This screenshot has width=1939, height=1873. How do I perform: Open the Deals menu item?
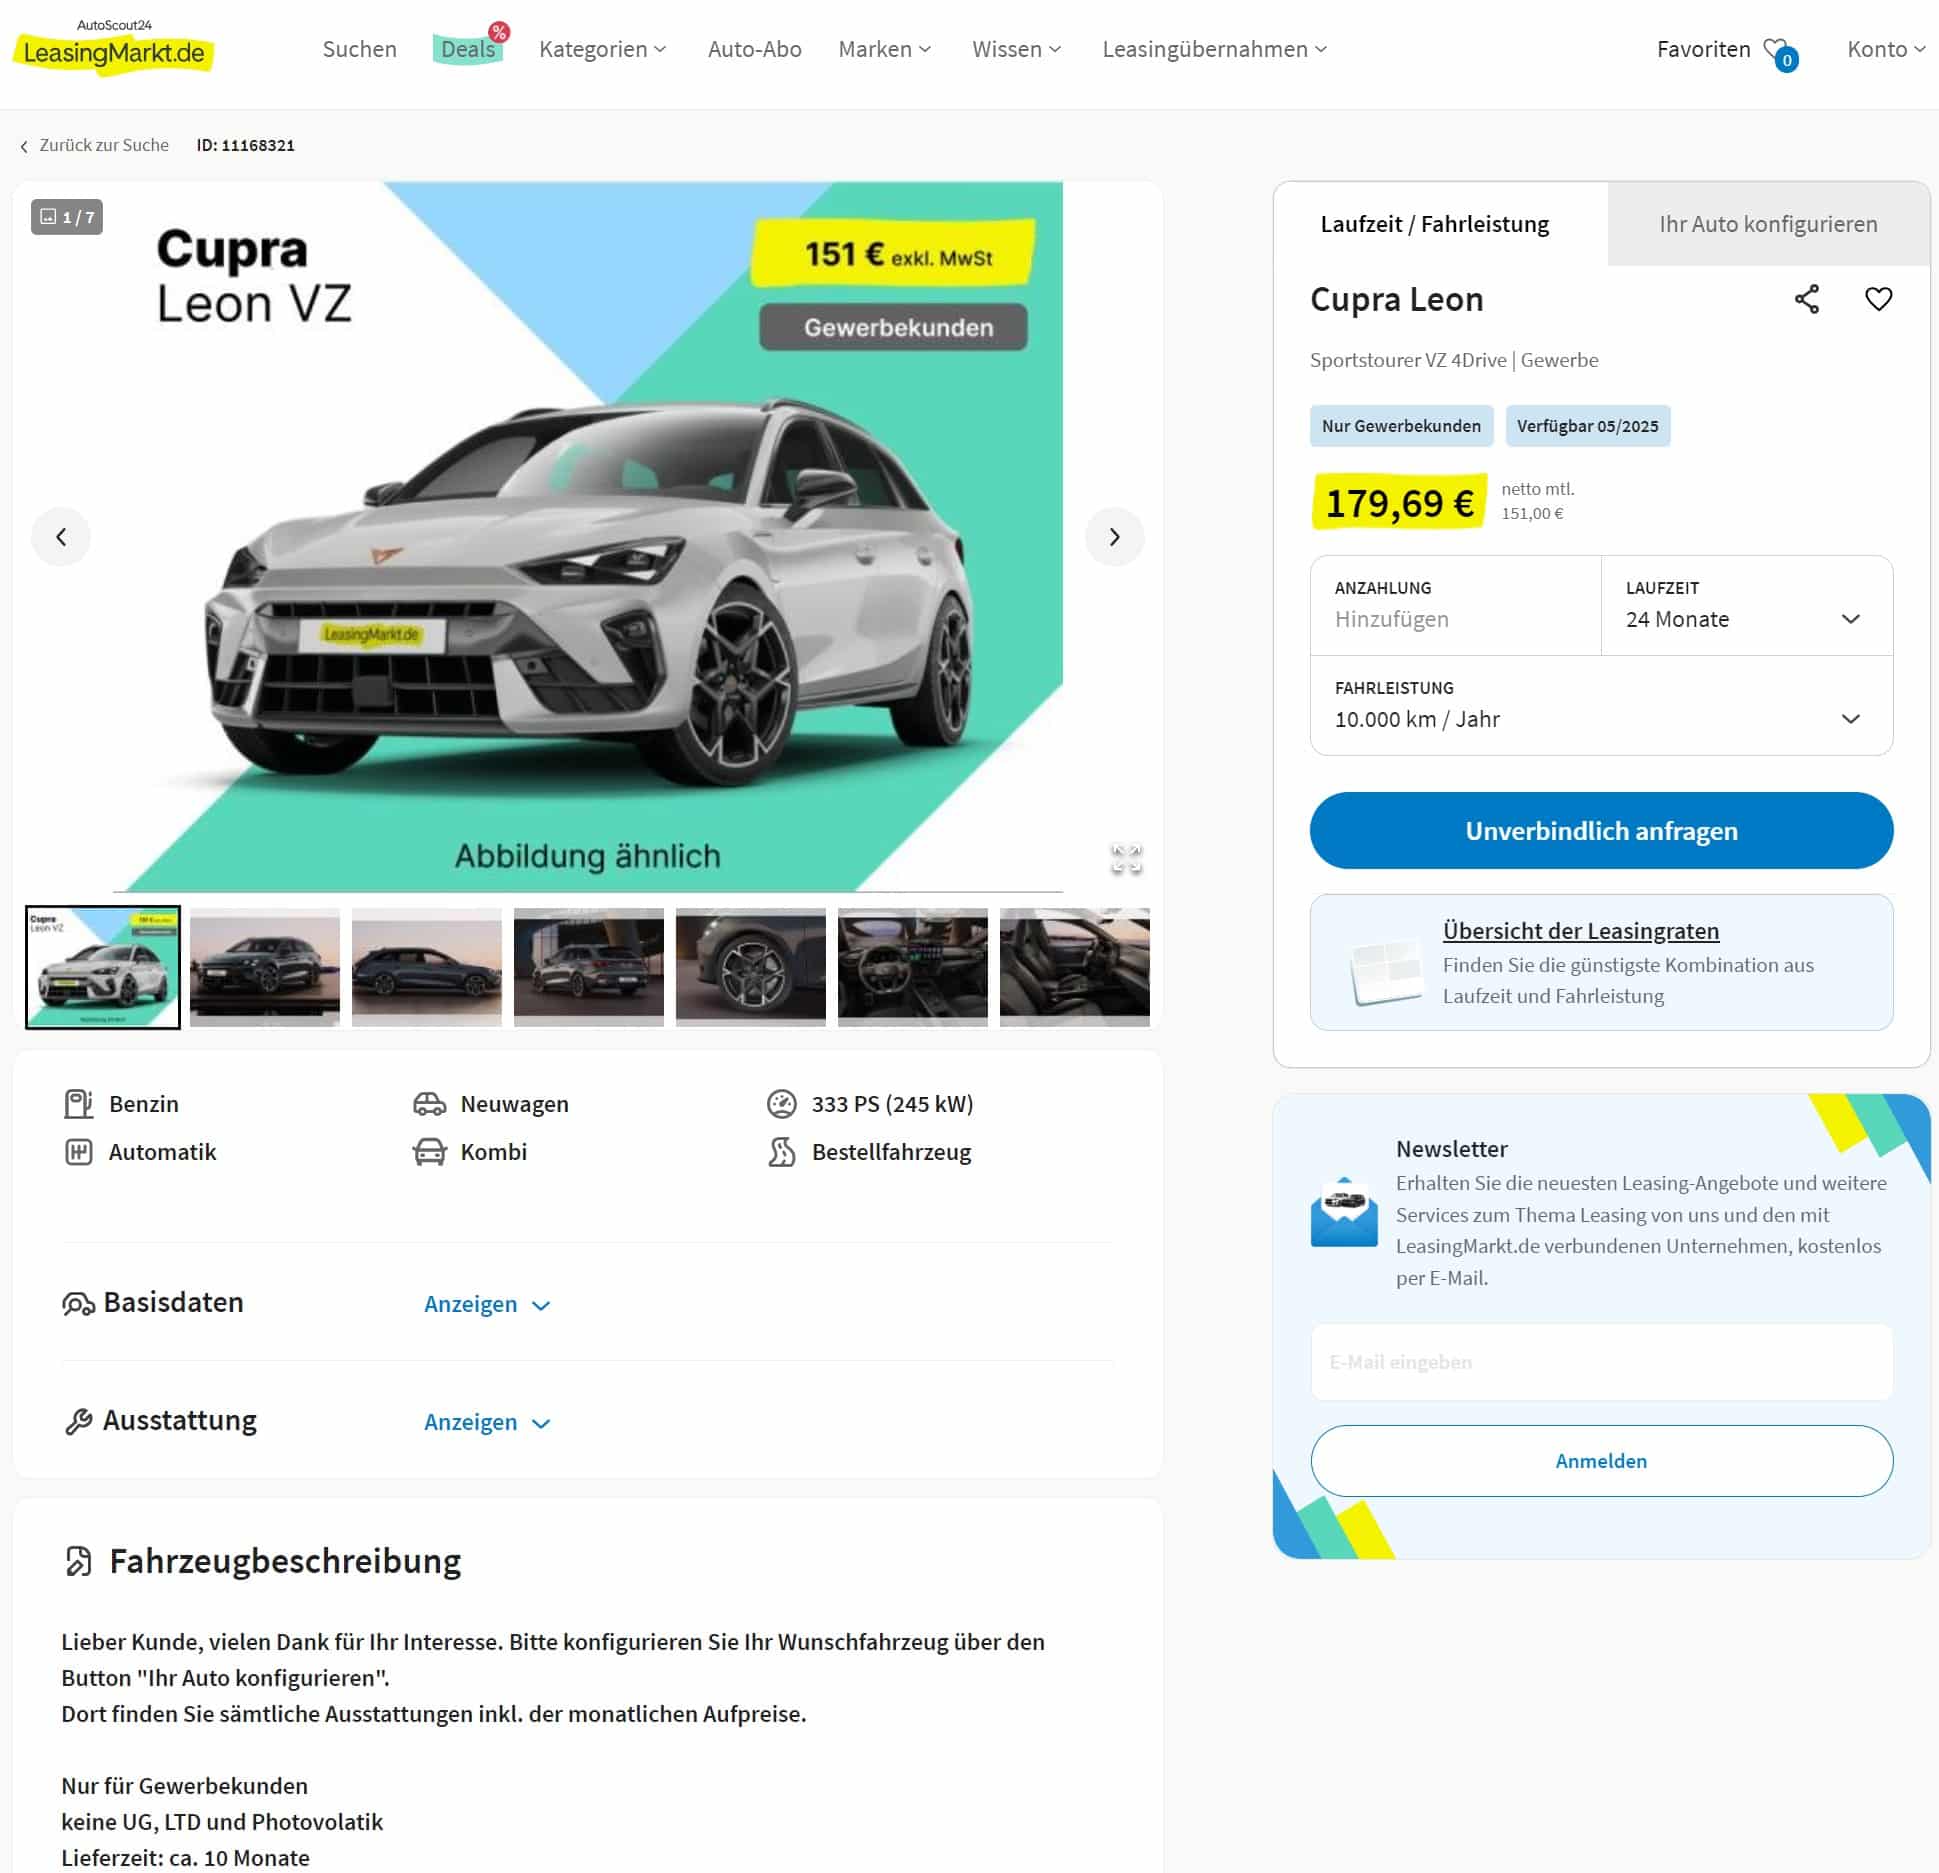point(468,49)
